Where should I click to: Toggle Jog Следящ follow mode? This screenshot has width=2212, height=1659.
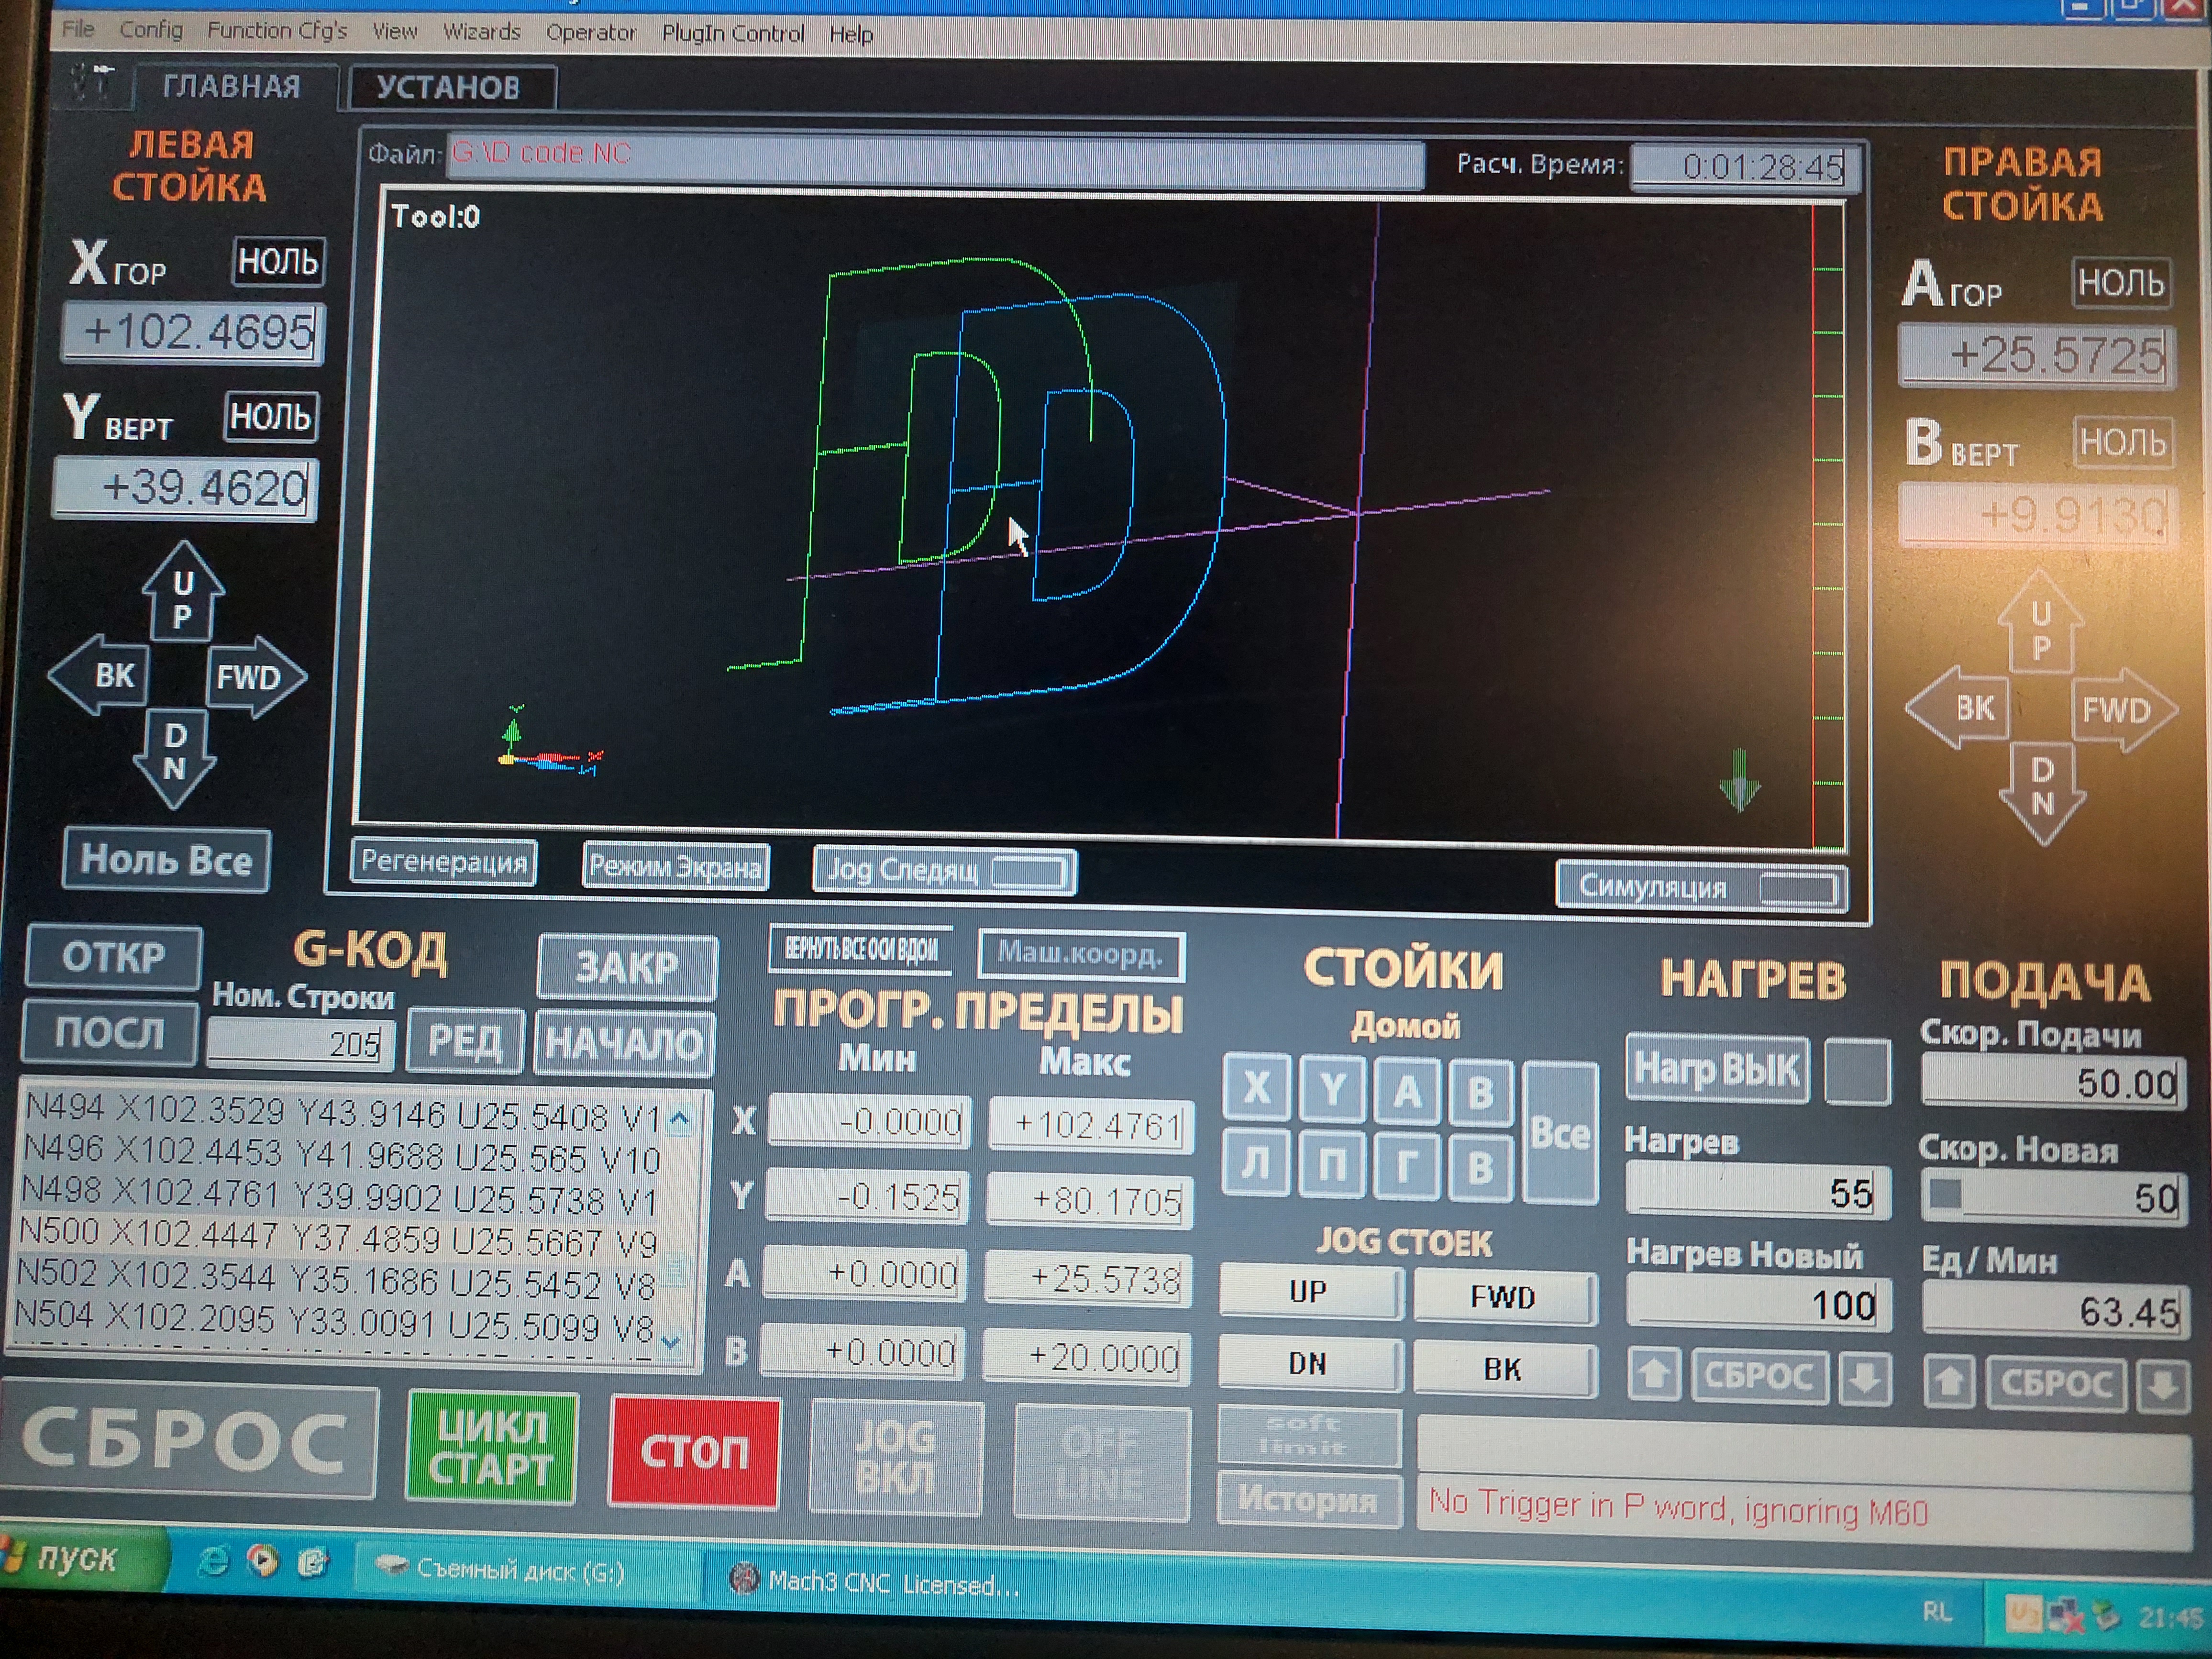click(x=945, y=871)
